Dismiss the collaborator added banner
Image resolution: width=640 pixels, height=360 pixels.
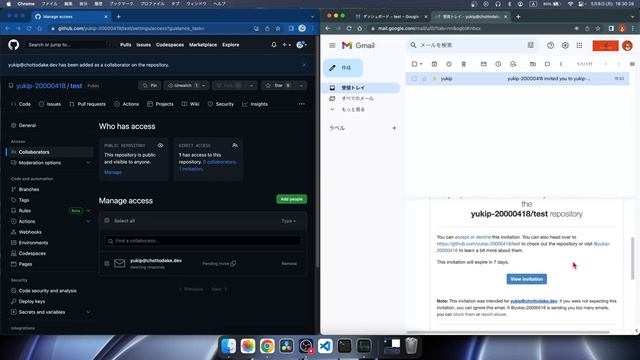coord(304,65)
